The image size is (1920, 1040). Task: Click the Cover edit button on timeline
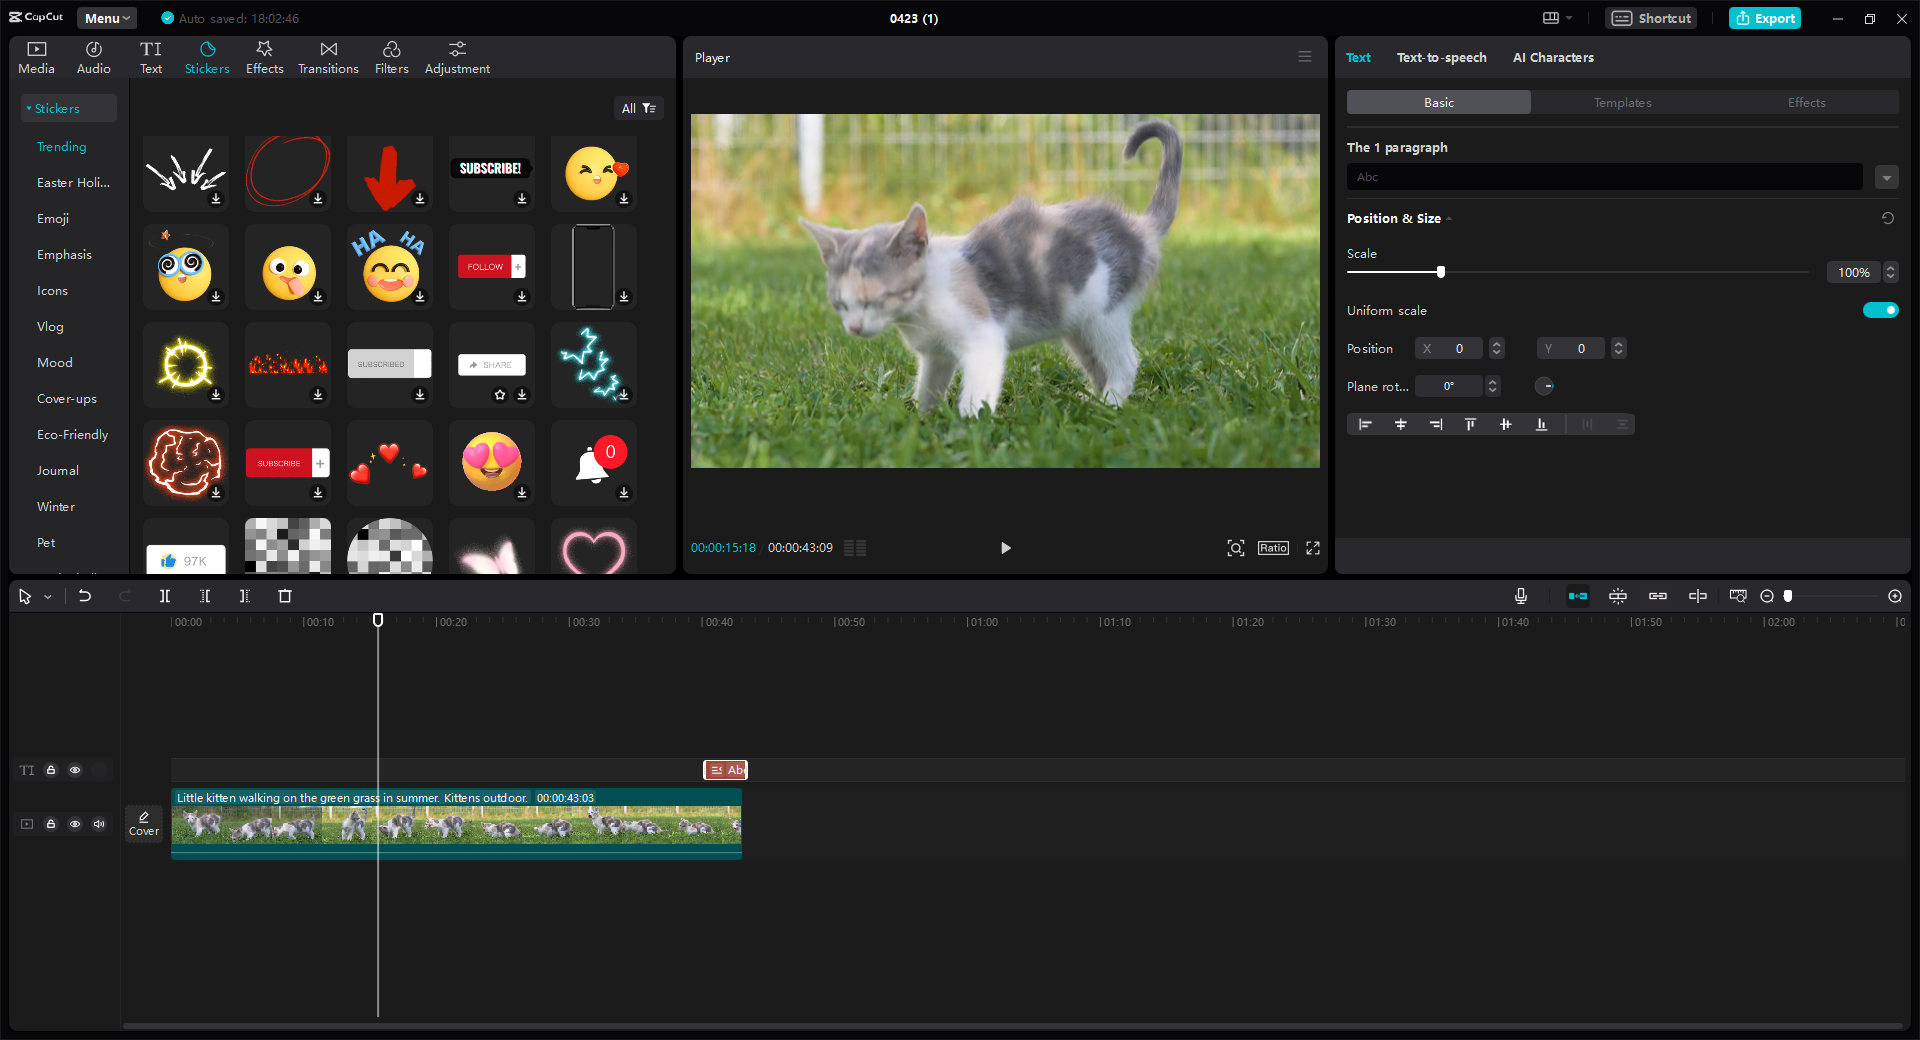(x=144, y=823)
